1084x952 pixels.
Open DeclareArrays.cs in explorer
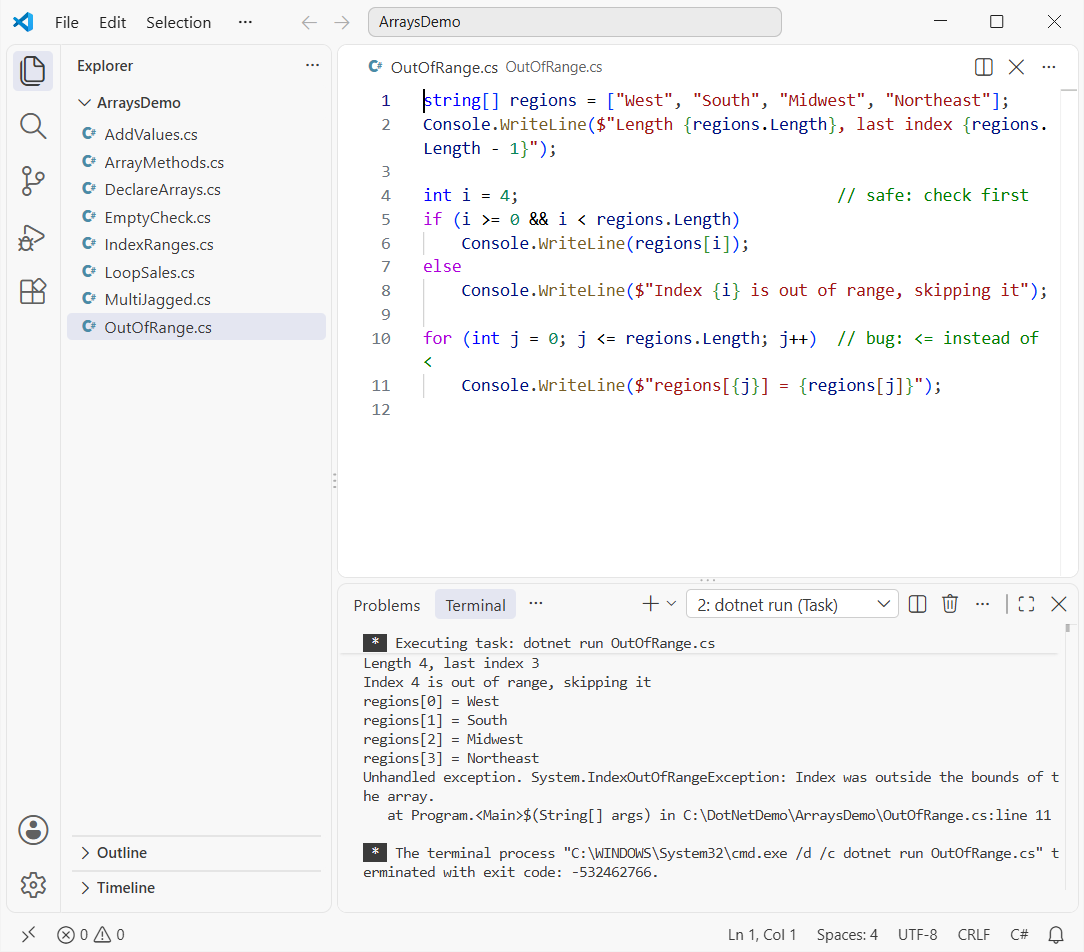[x=196, y=189]
